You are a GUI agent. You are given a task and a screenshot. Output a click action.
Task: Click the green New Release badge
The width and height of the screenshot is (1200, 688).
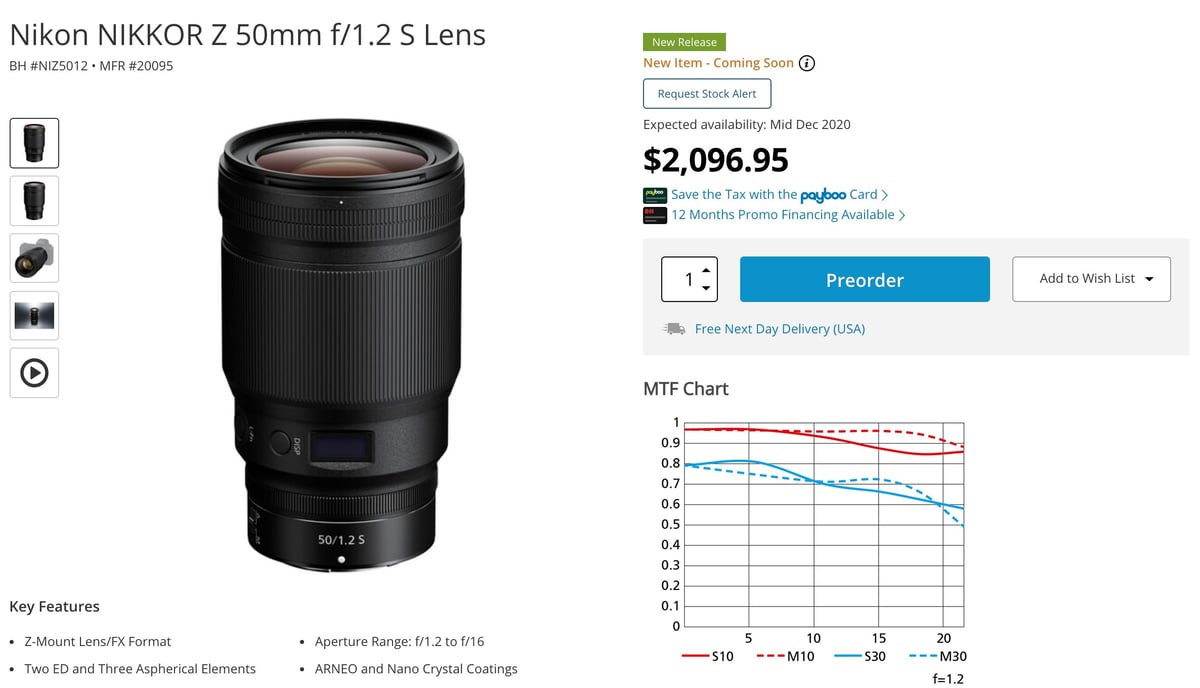(684, 41)
